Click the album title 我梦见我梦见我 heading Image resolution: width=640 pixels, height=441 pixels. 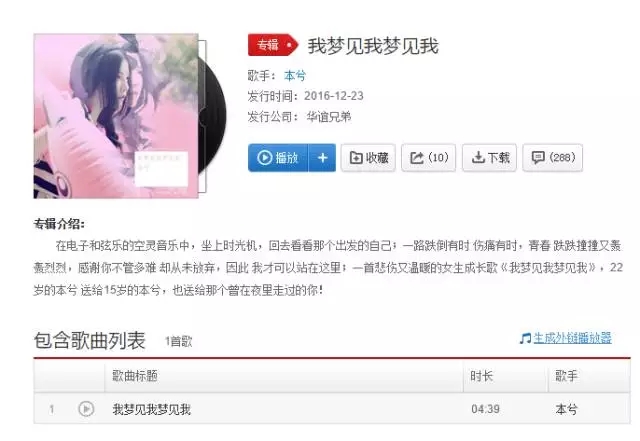pyautogui.click(x=373, y=46)
